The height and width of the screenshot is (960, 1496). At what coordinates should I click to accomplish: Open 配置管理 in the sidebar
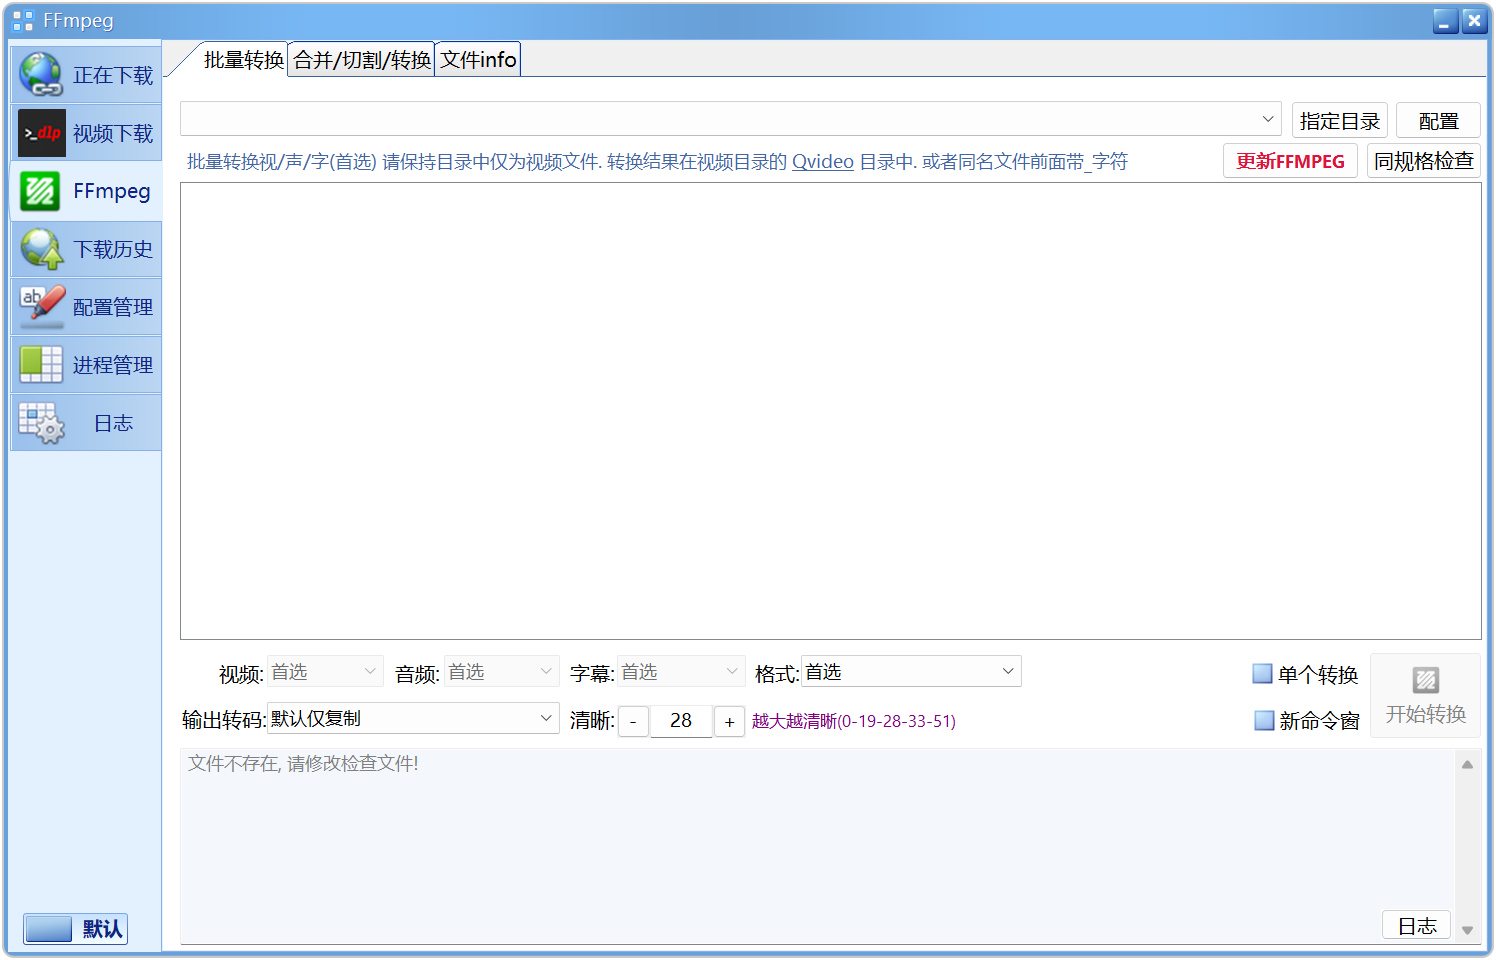click(86, 307)
